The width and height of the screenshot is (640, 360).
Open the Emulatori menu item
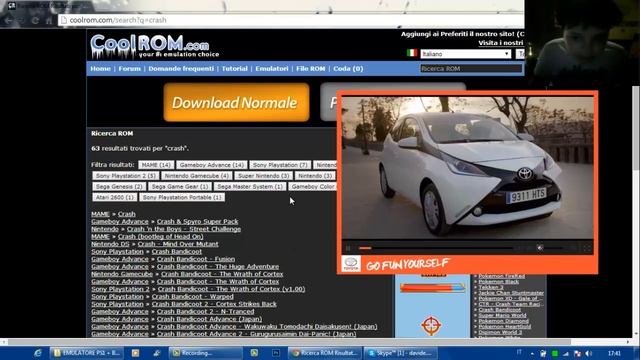(x=272, y=69)
